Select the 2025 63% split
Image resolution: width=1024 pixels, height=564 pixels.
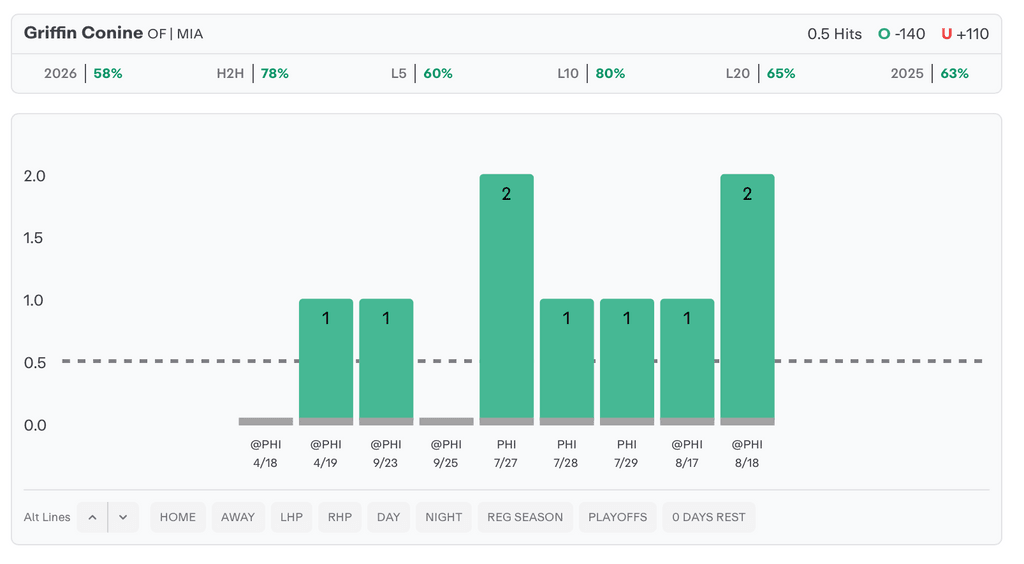929,73
